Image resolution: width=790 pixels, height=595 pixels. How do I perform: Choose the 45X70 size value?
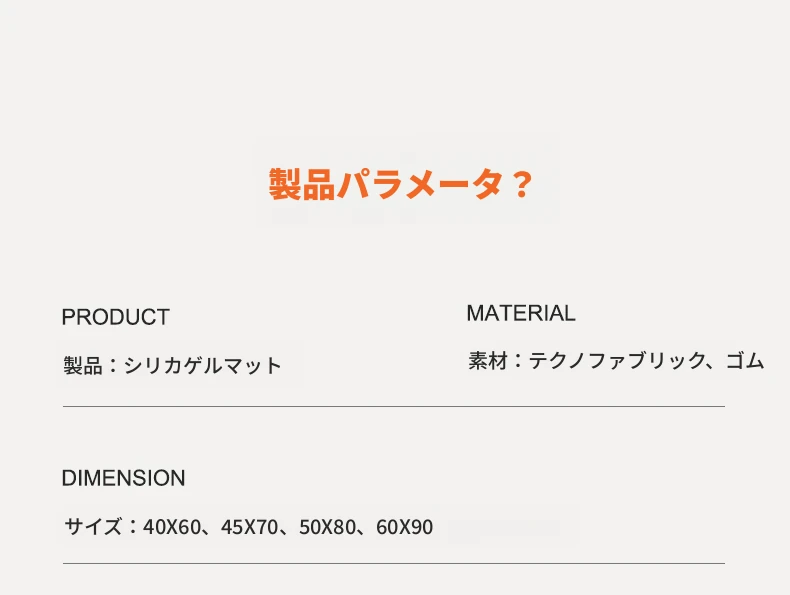(x=249, y=527)
